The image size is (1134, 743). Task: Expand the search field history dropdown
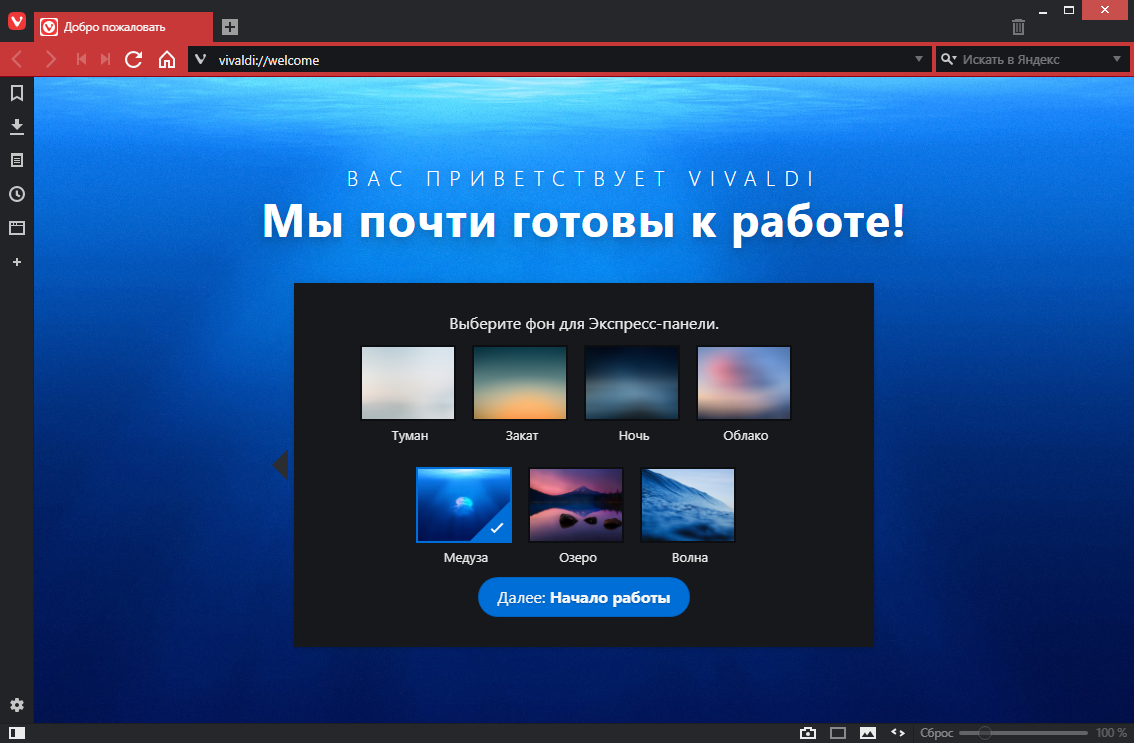click(1117, 59)
